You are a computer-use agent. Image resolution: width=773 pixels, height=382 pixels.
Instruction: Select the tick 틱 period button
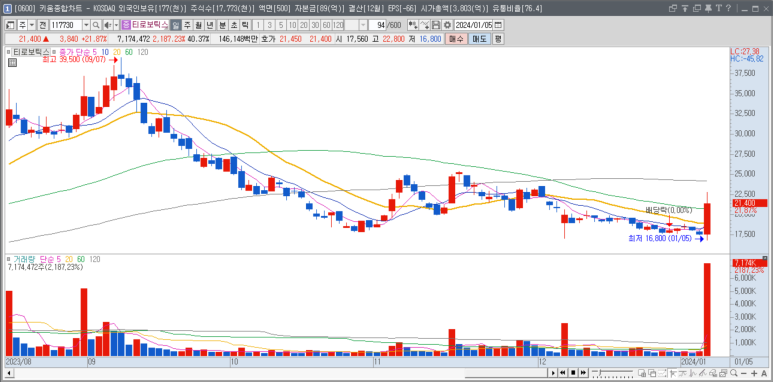245,25
